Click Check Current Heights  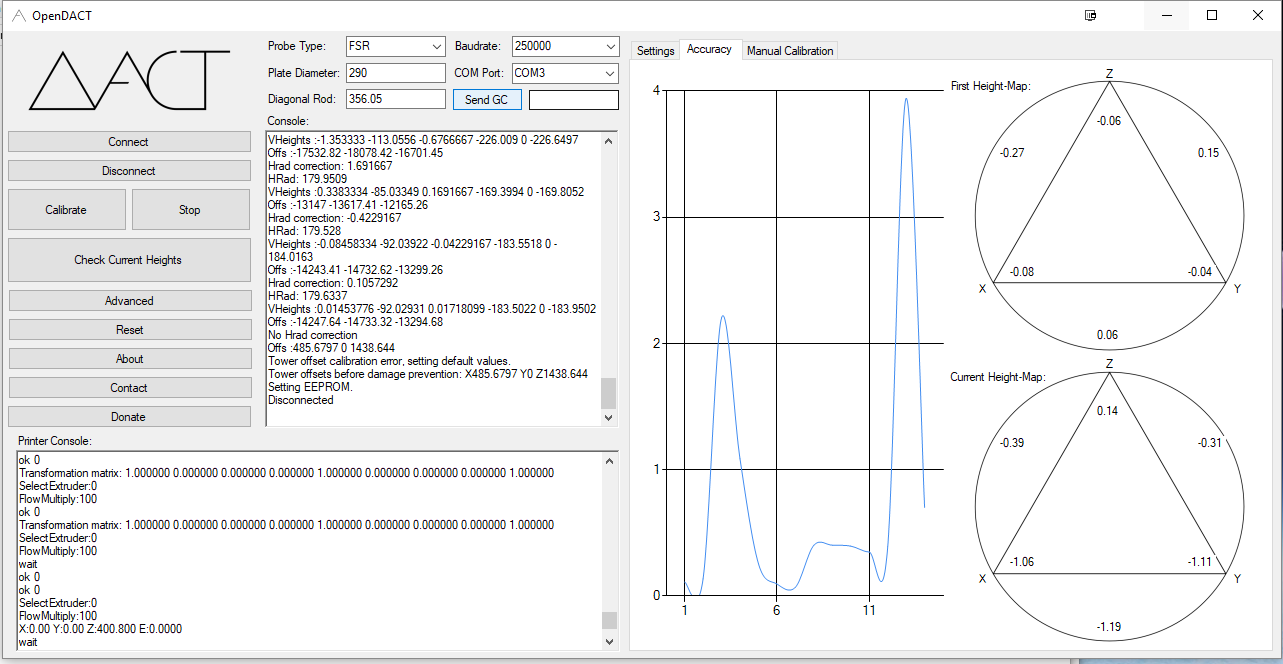point(129,260)
